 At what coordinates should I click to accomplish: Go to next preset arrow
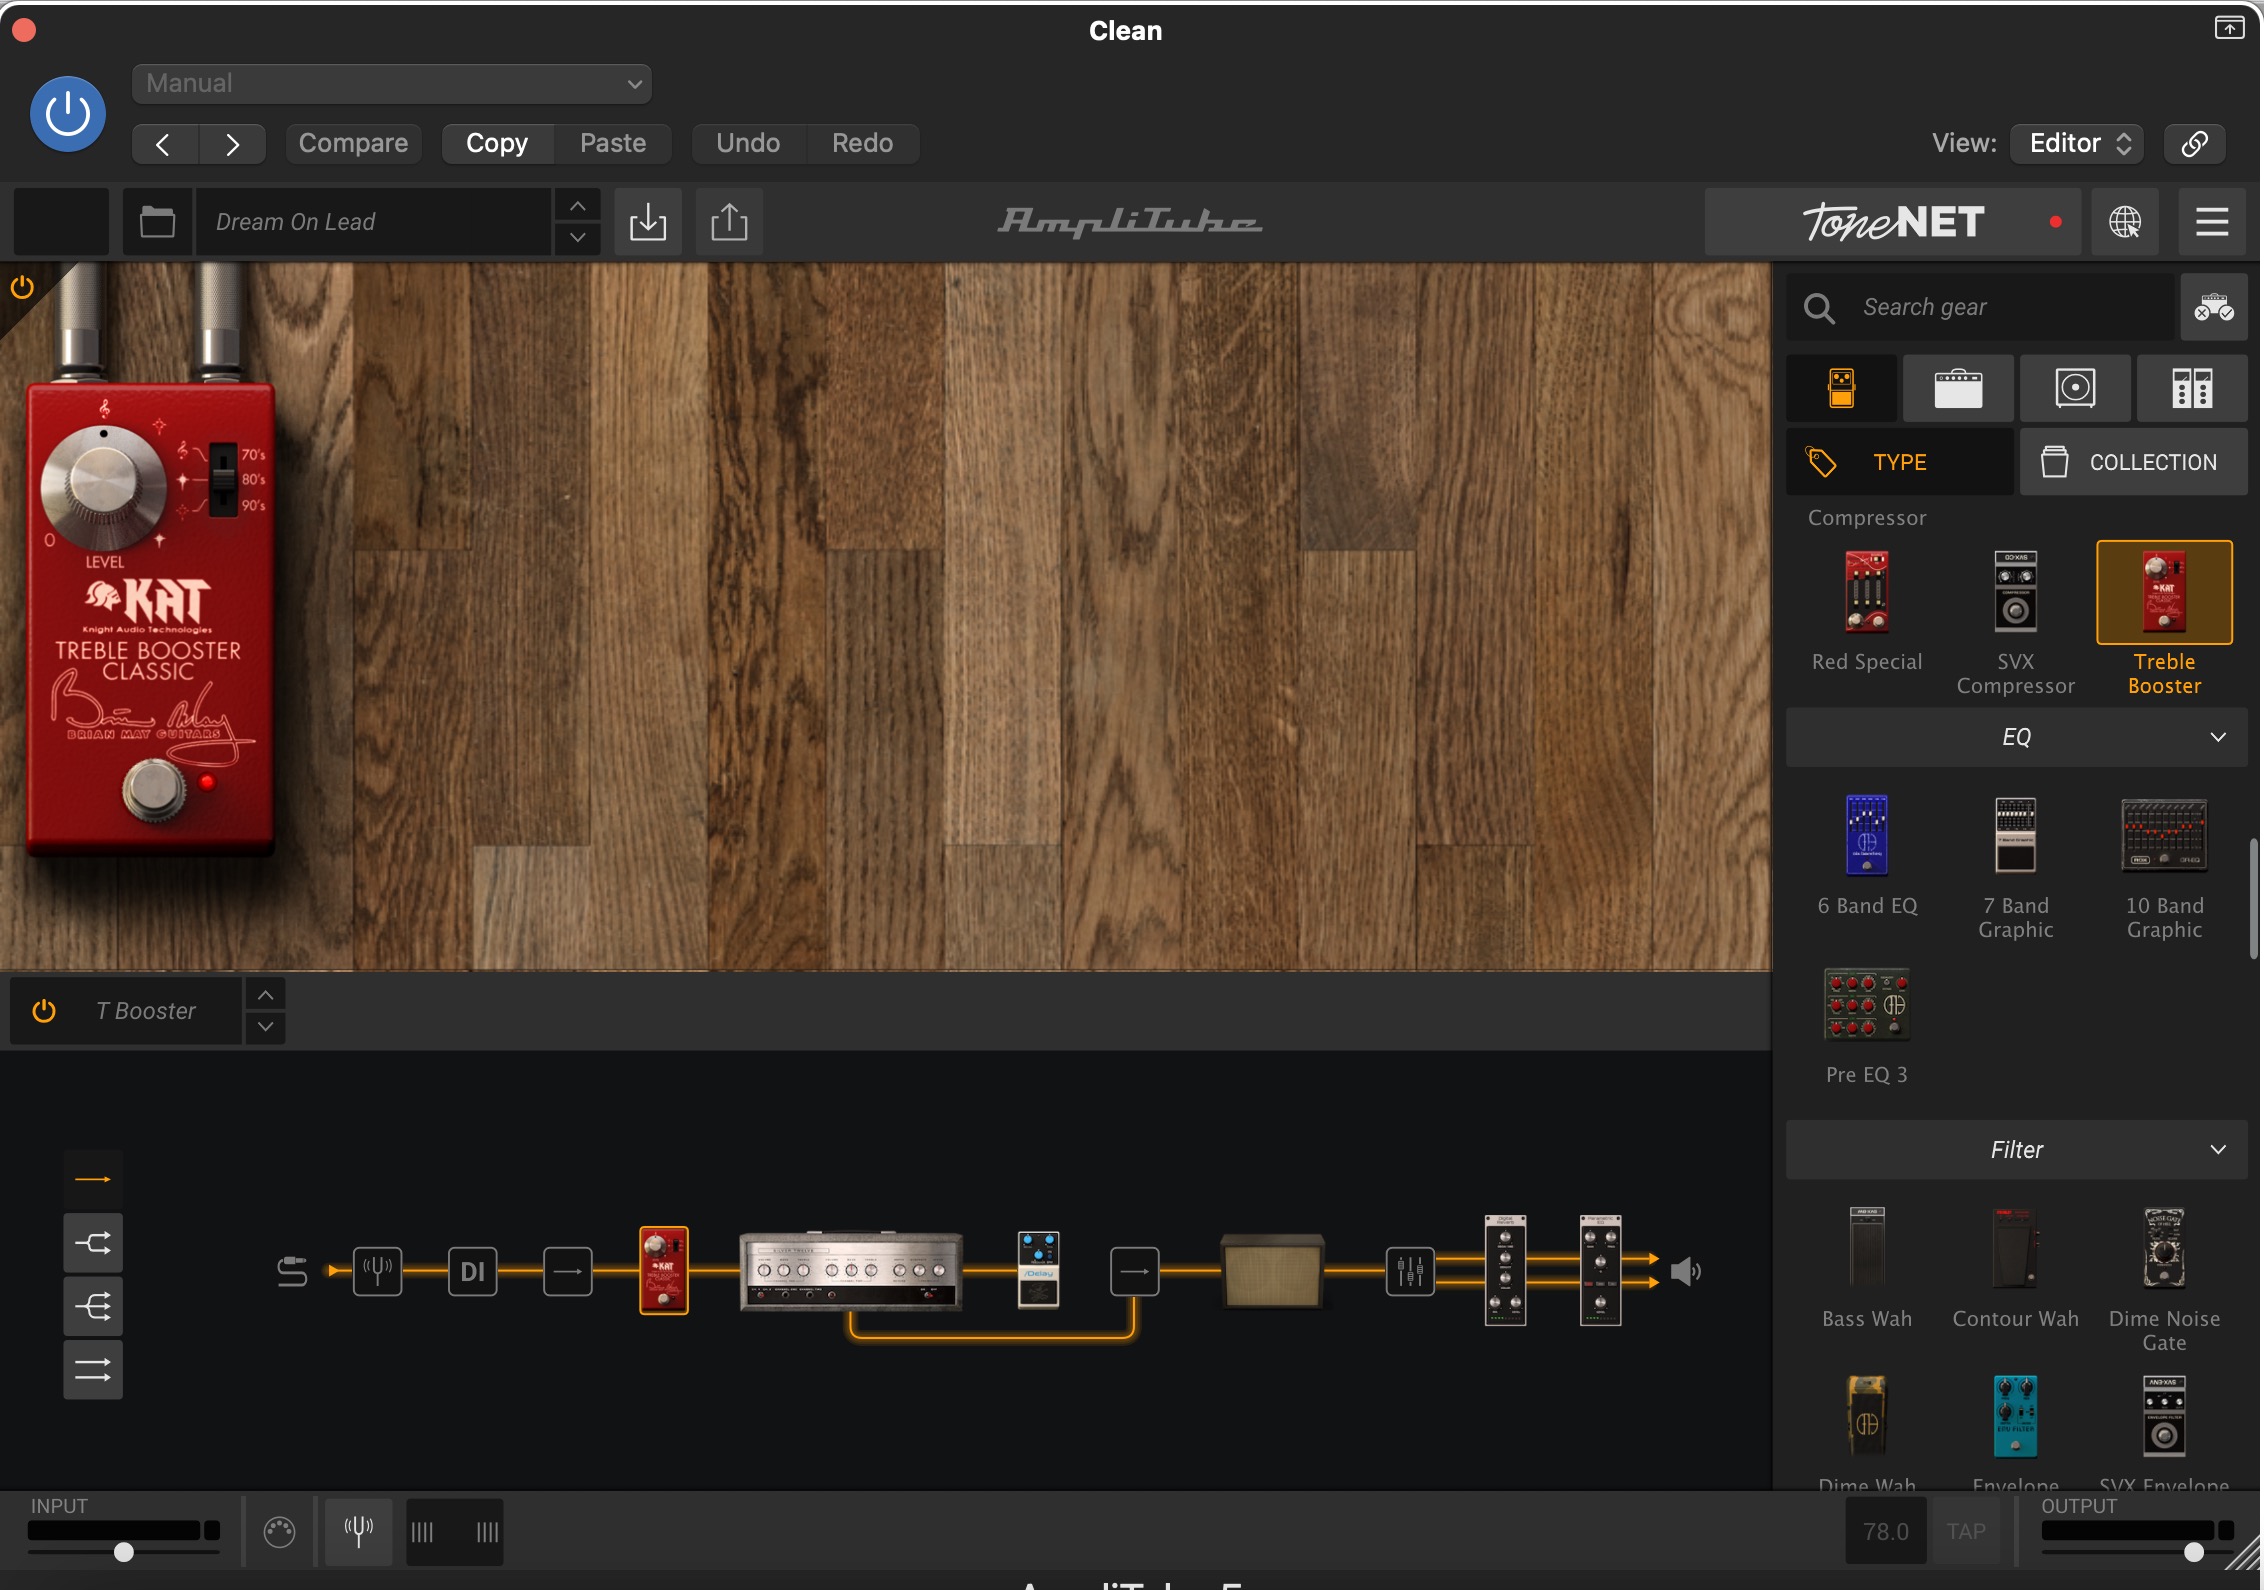click(x=232, y=144)
